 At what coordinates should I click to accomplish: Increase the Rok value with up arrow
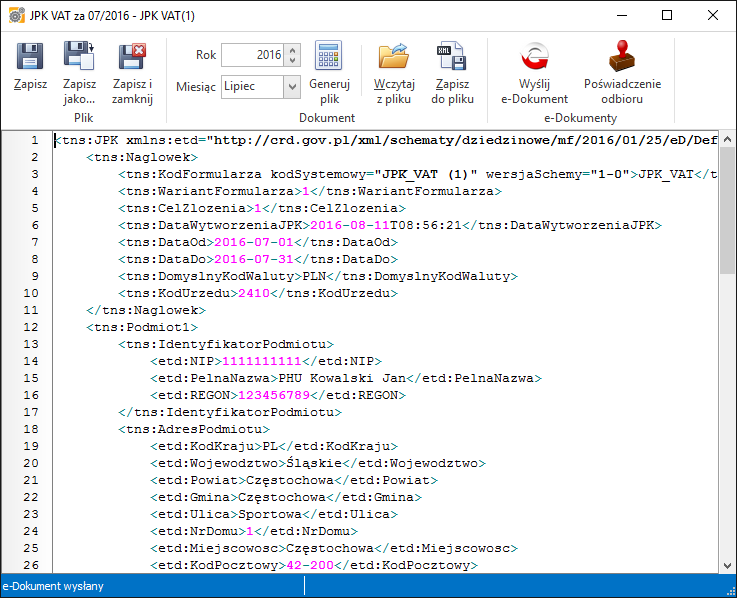(x=291, y=50)
